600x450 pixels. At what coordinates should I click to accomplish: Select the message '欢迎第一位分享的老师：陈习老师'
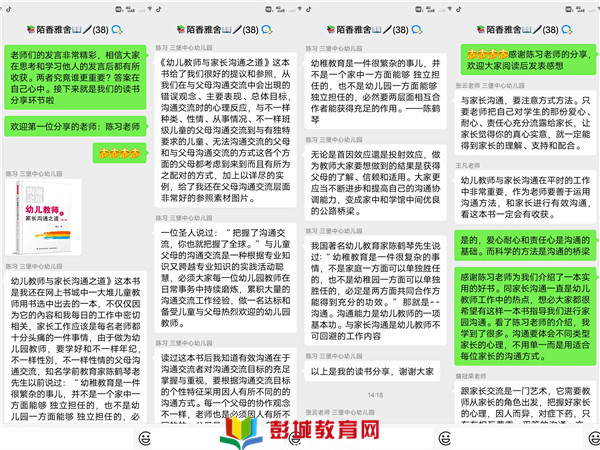pos(75,126)
